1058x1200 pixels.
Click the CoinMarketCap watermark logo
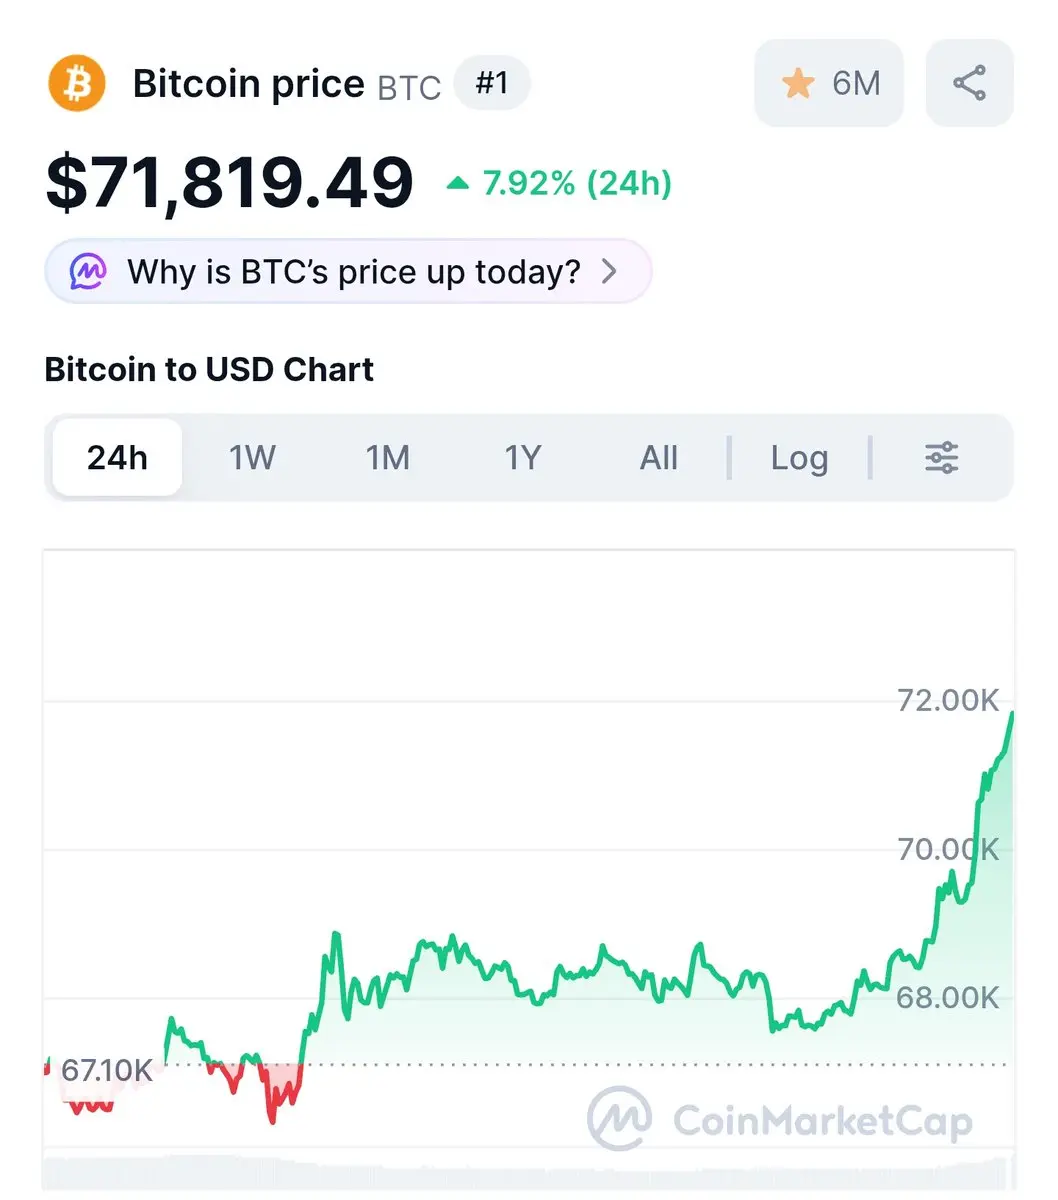620,1119
